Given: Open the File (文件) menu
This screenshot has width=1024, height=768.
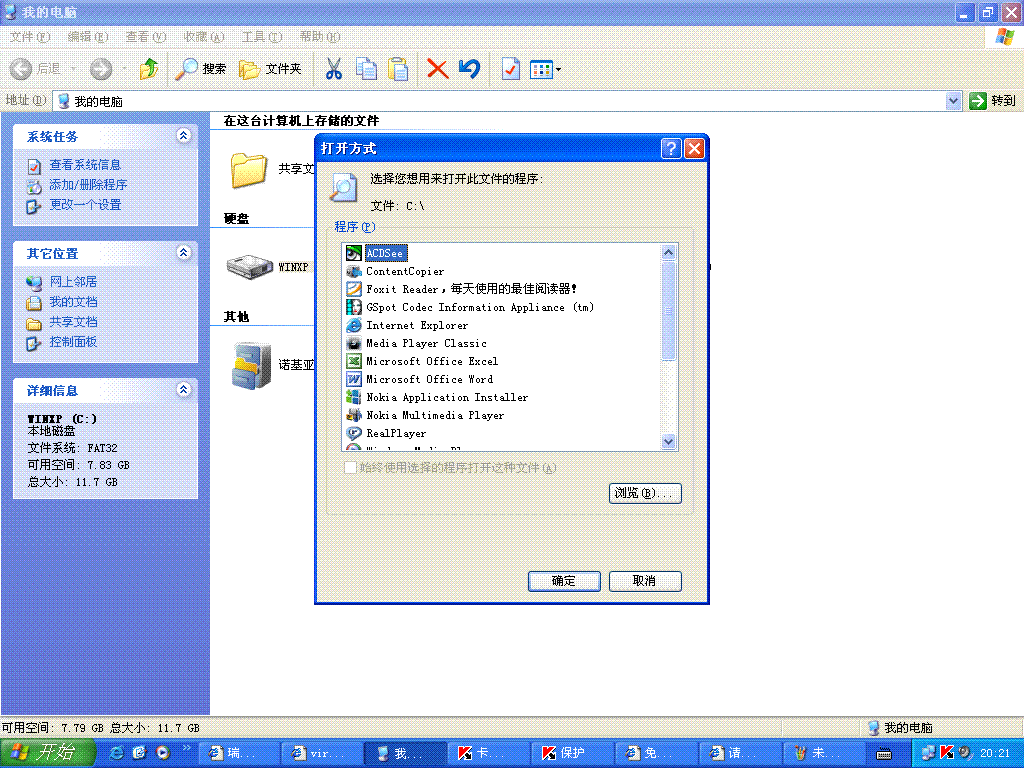Looking at the screenshot, I should 29,37.
